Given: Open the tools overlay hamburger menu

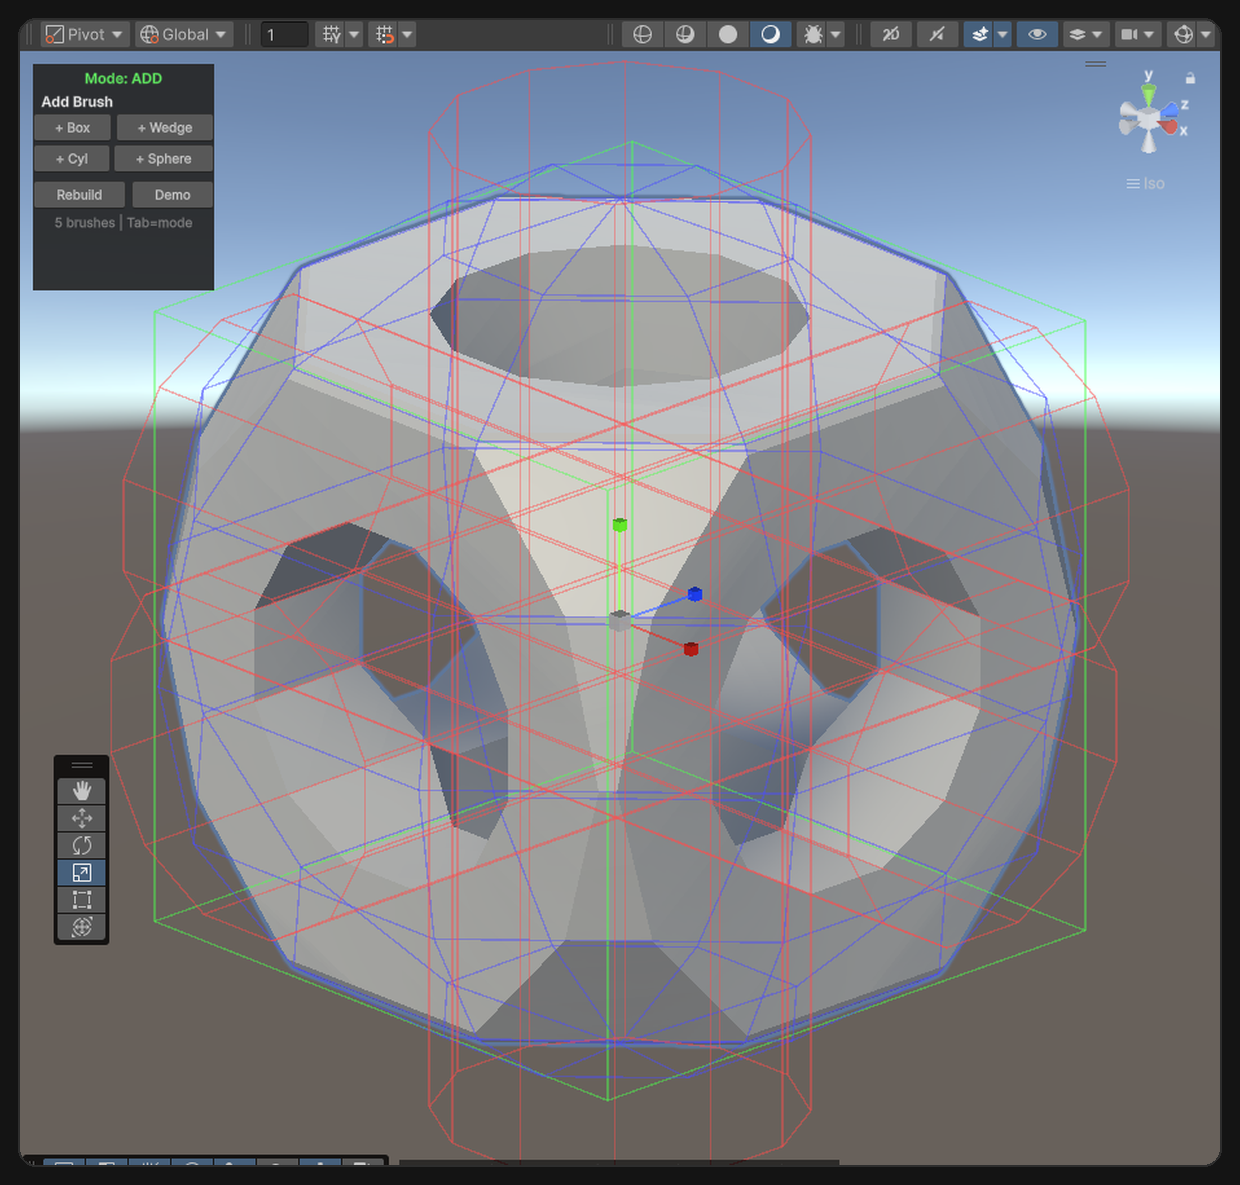Looking at the screenshot, I should click(x=81, y=764).
